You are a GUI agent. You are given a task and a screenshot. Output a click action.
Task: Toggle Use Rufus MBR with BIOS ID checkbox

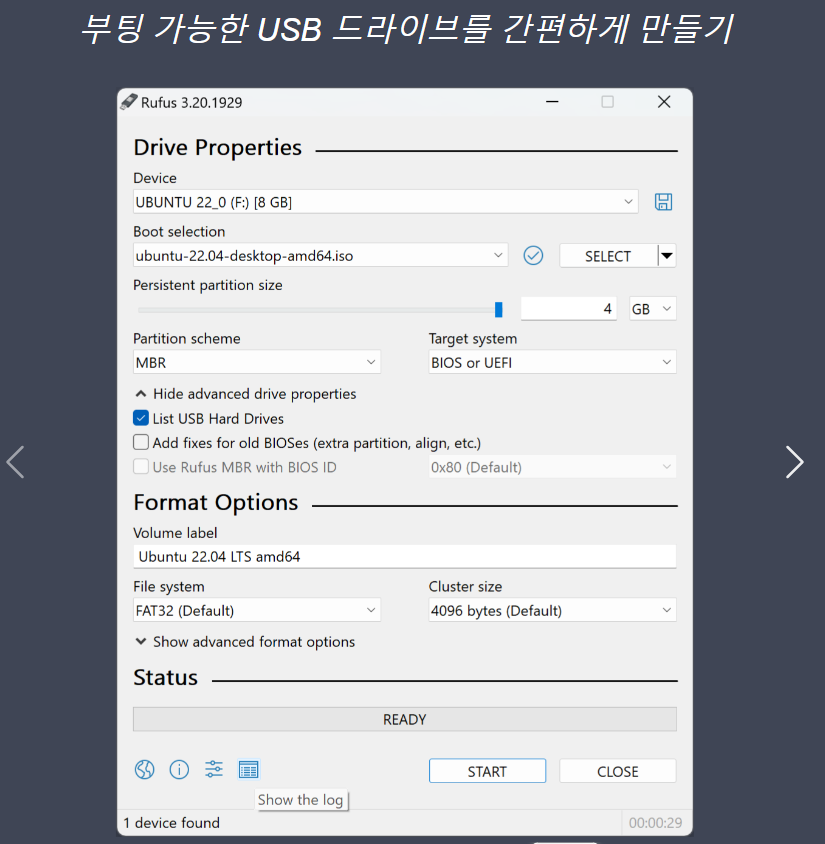pyautogui.click(x=141, y=467)
